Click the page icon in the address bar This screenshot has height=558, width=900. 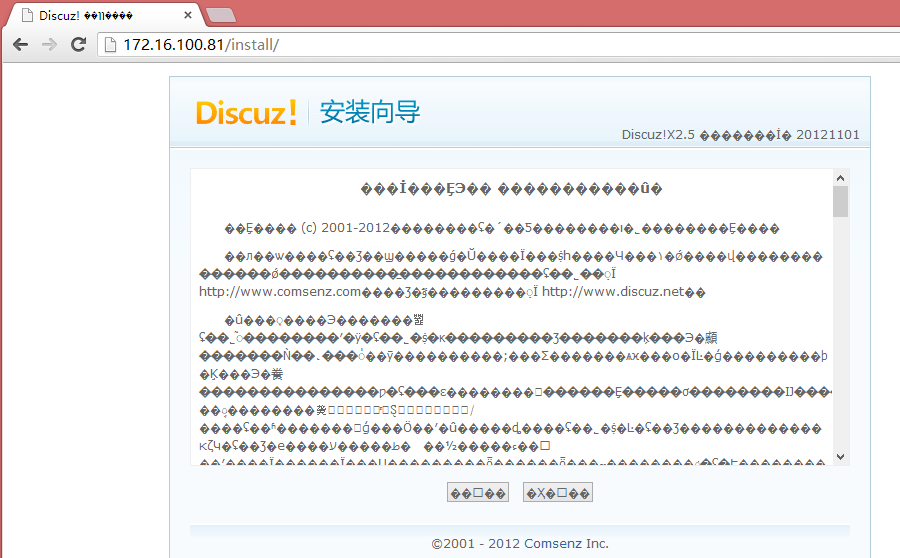coord(110,45)
